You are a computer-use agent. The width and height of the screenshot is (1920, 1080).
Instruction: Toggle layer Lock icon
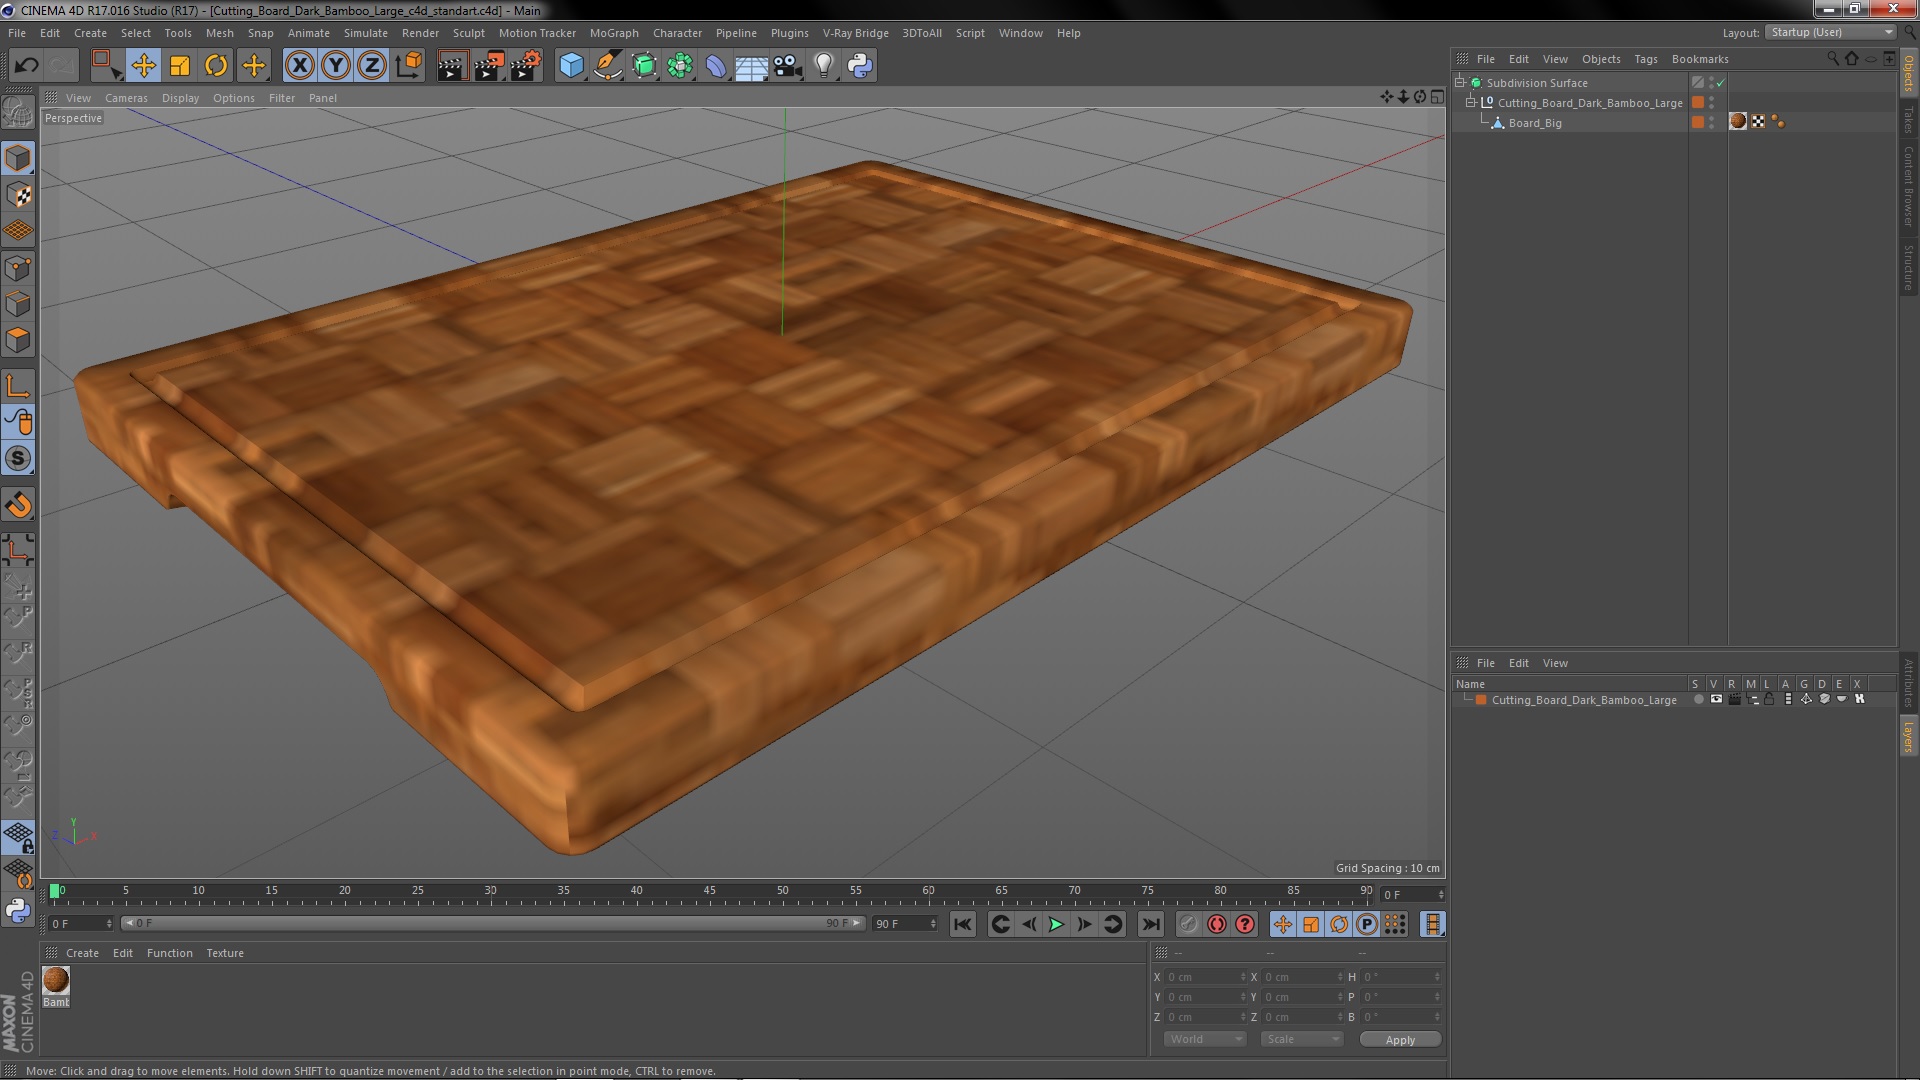click(1769, 700)
